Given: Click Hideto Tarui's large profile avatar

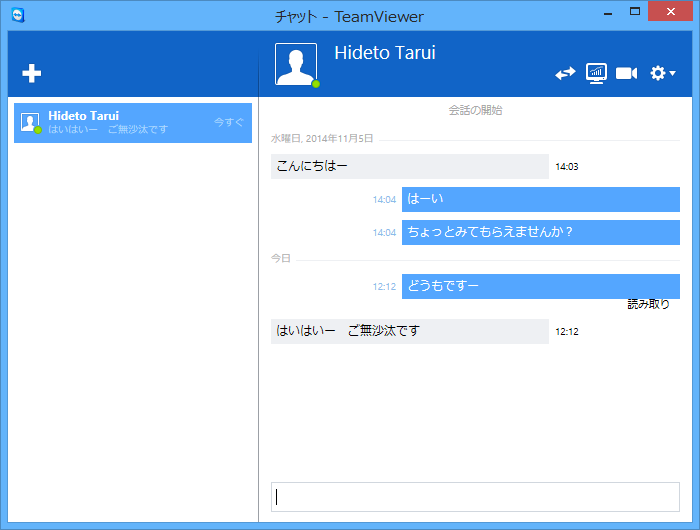Looking at the screenshot, I should 296,64.
